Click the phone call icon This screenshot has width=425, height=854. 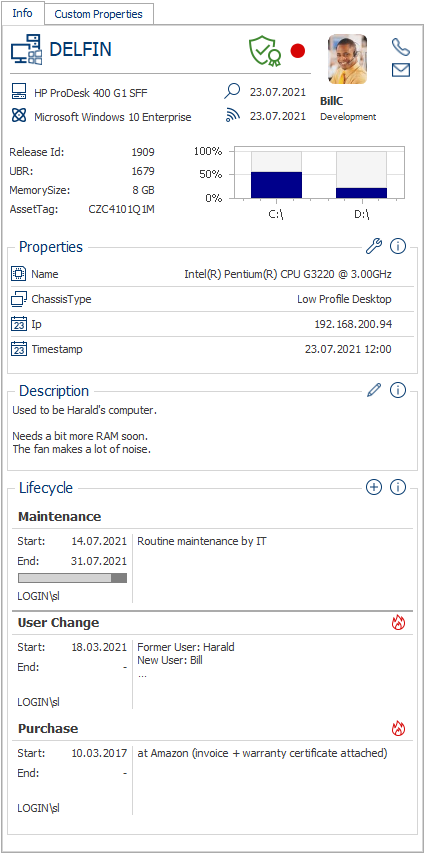point(400,47)
